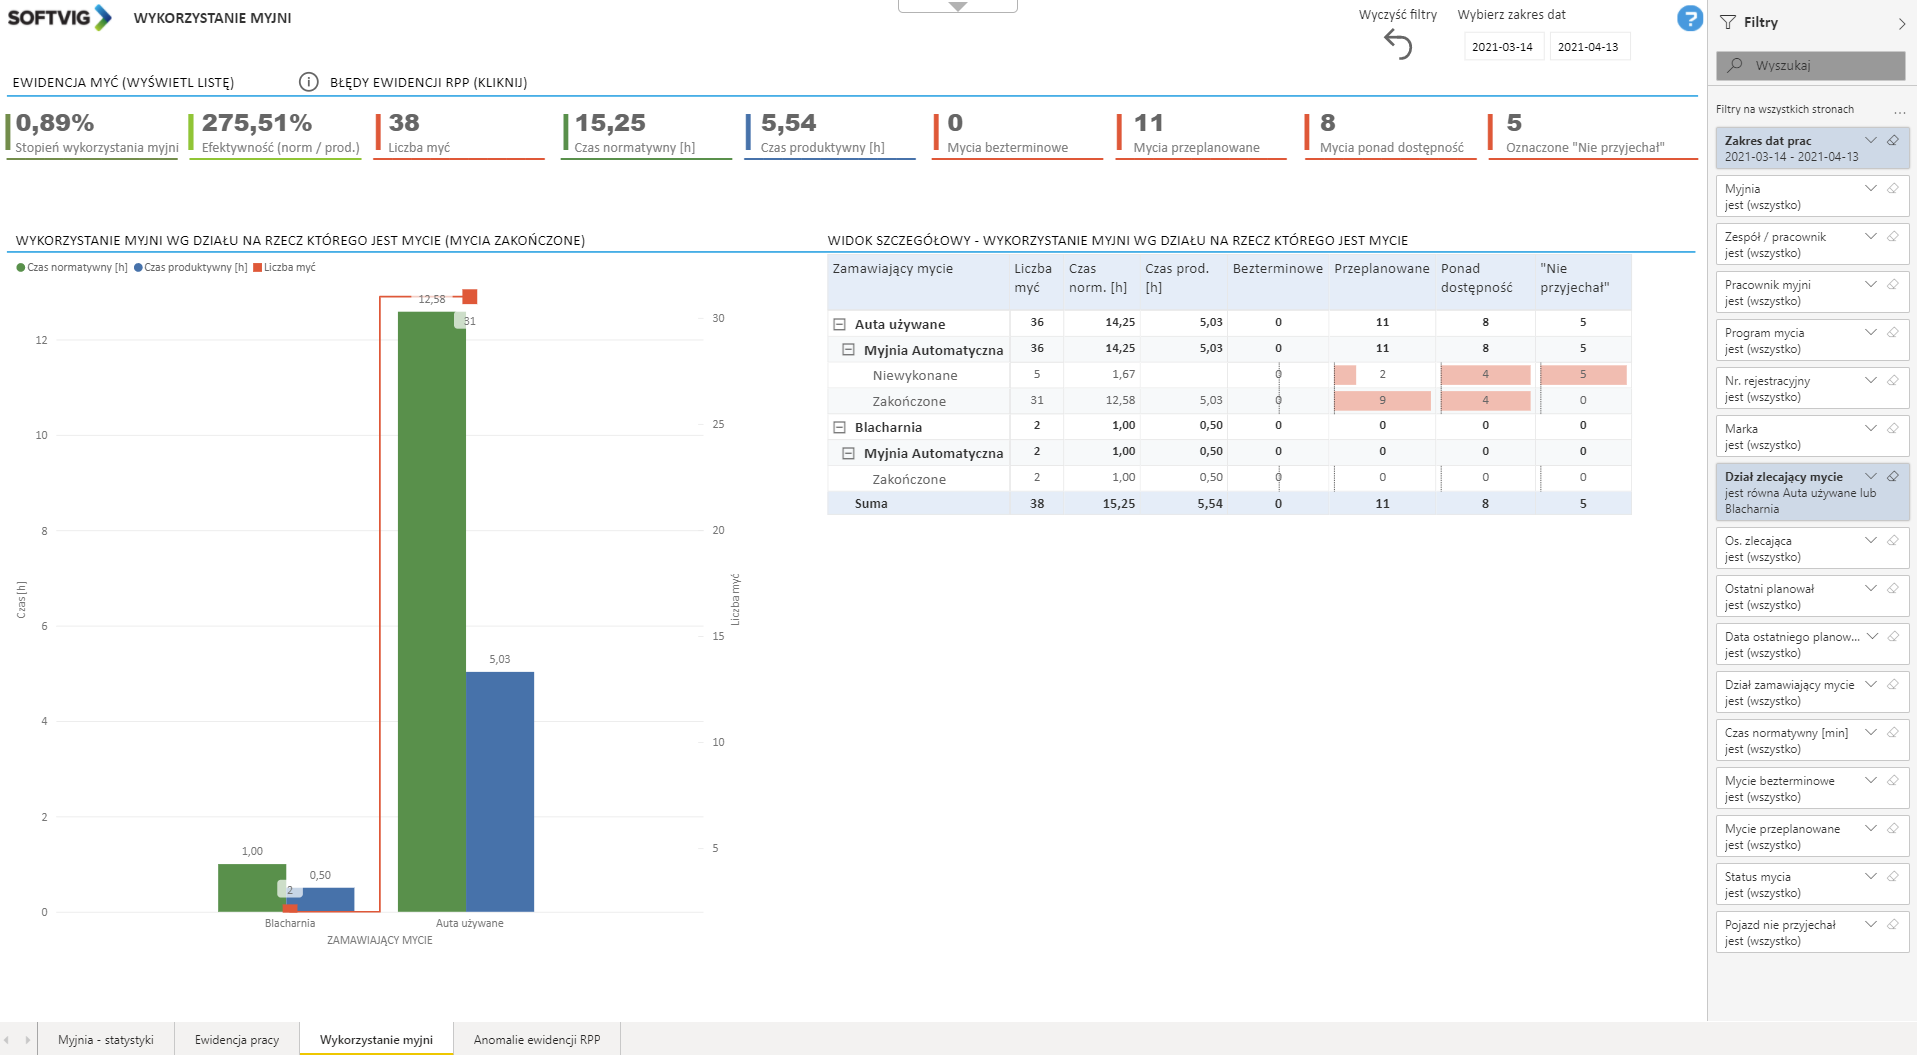Click the eraser icon on Marka filter

tap(1892, 429)
